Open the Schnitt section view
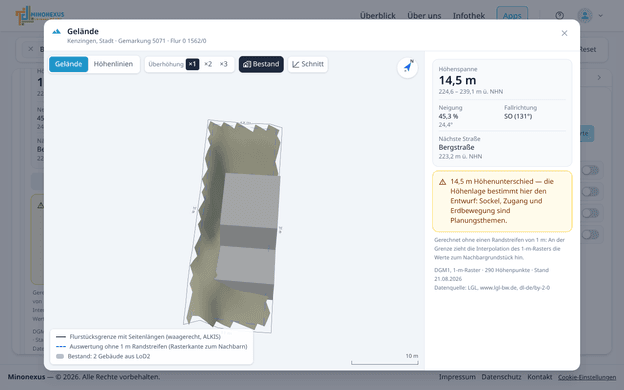624x390 pixels. point(308,64)
